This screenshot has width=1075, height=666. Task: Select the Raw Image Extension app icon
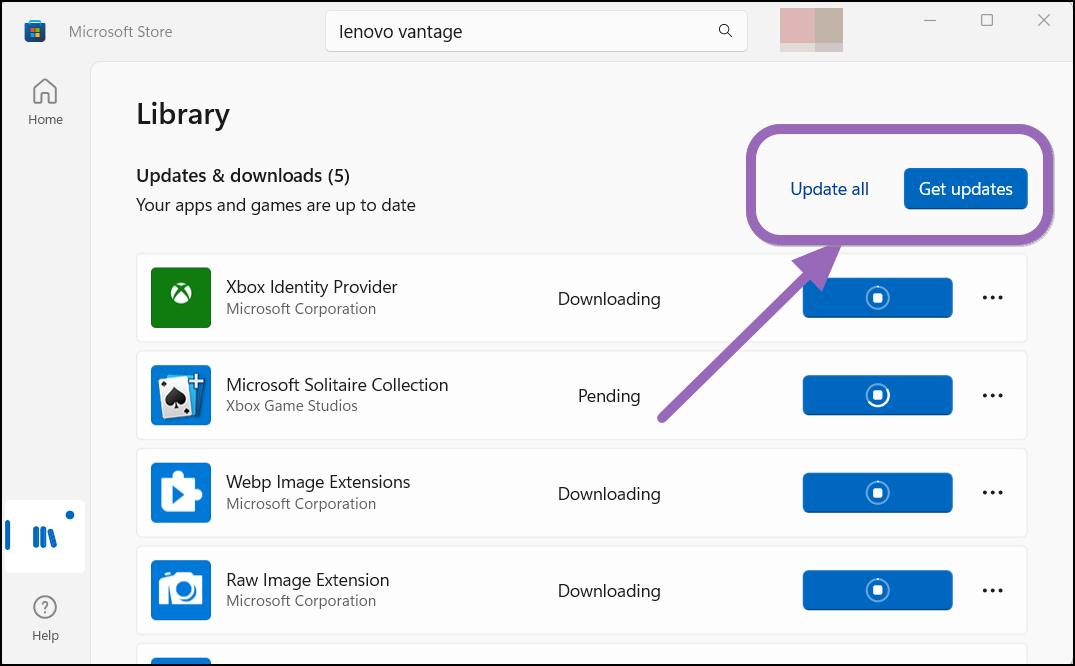[x=181, y=590]
